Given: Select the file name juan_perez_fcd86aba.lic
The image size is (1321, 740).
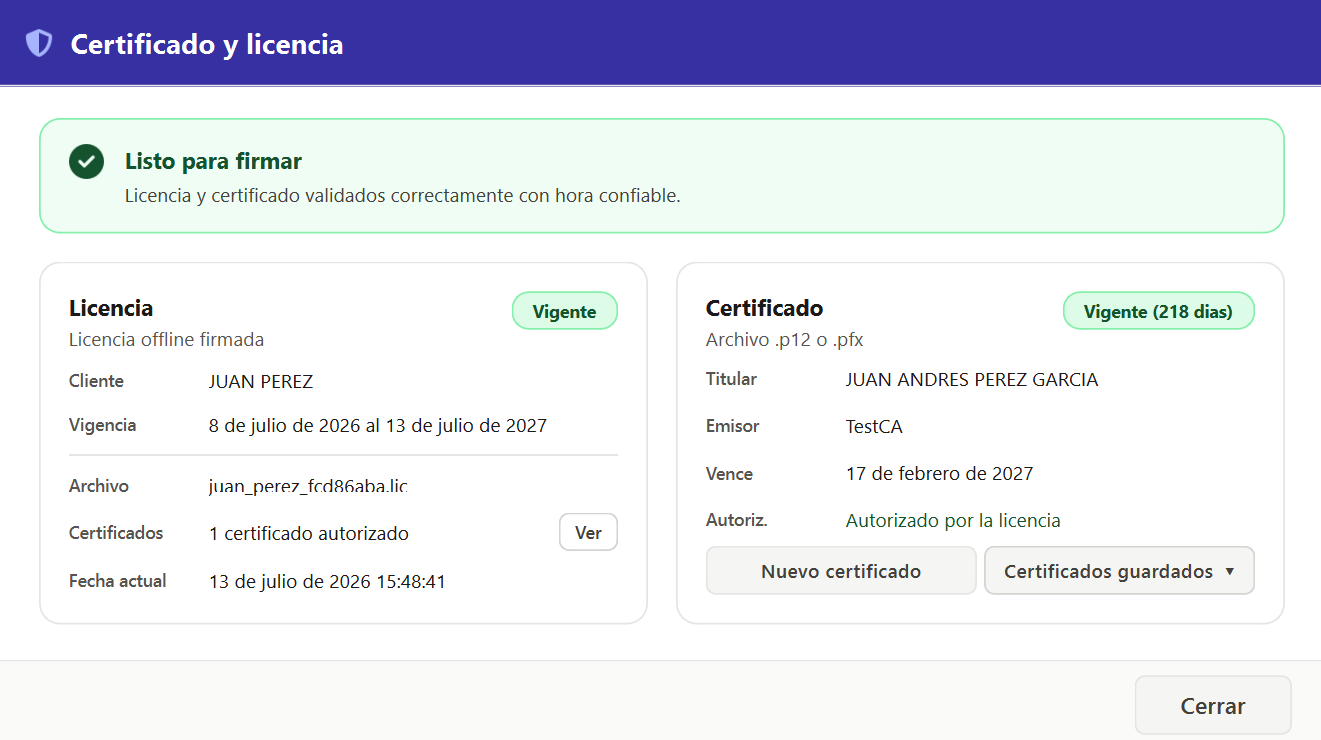Looking at the screenshot, I should tap(308, 486).
